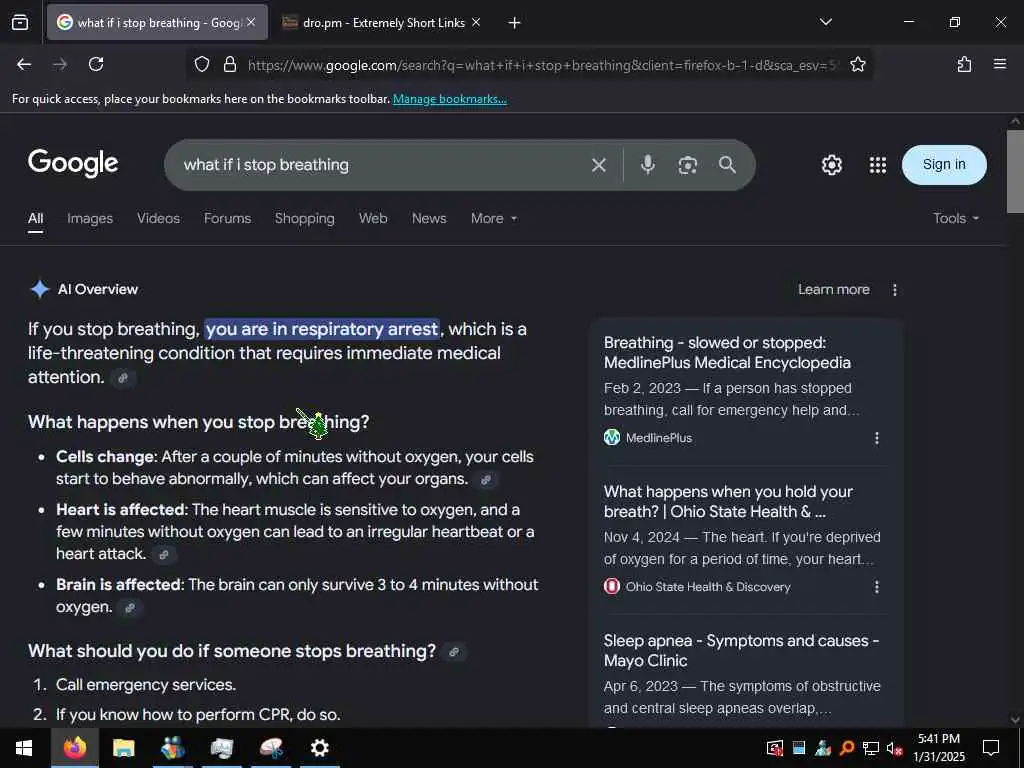The height and width of the screenshot is (768, 1024).
Task: Expand the list all tabs chevron
Action: 825,22
